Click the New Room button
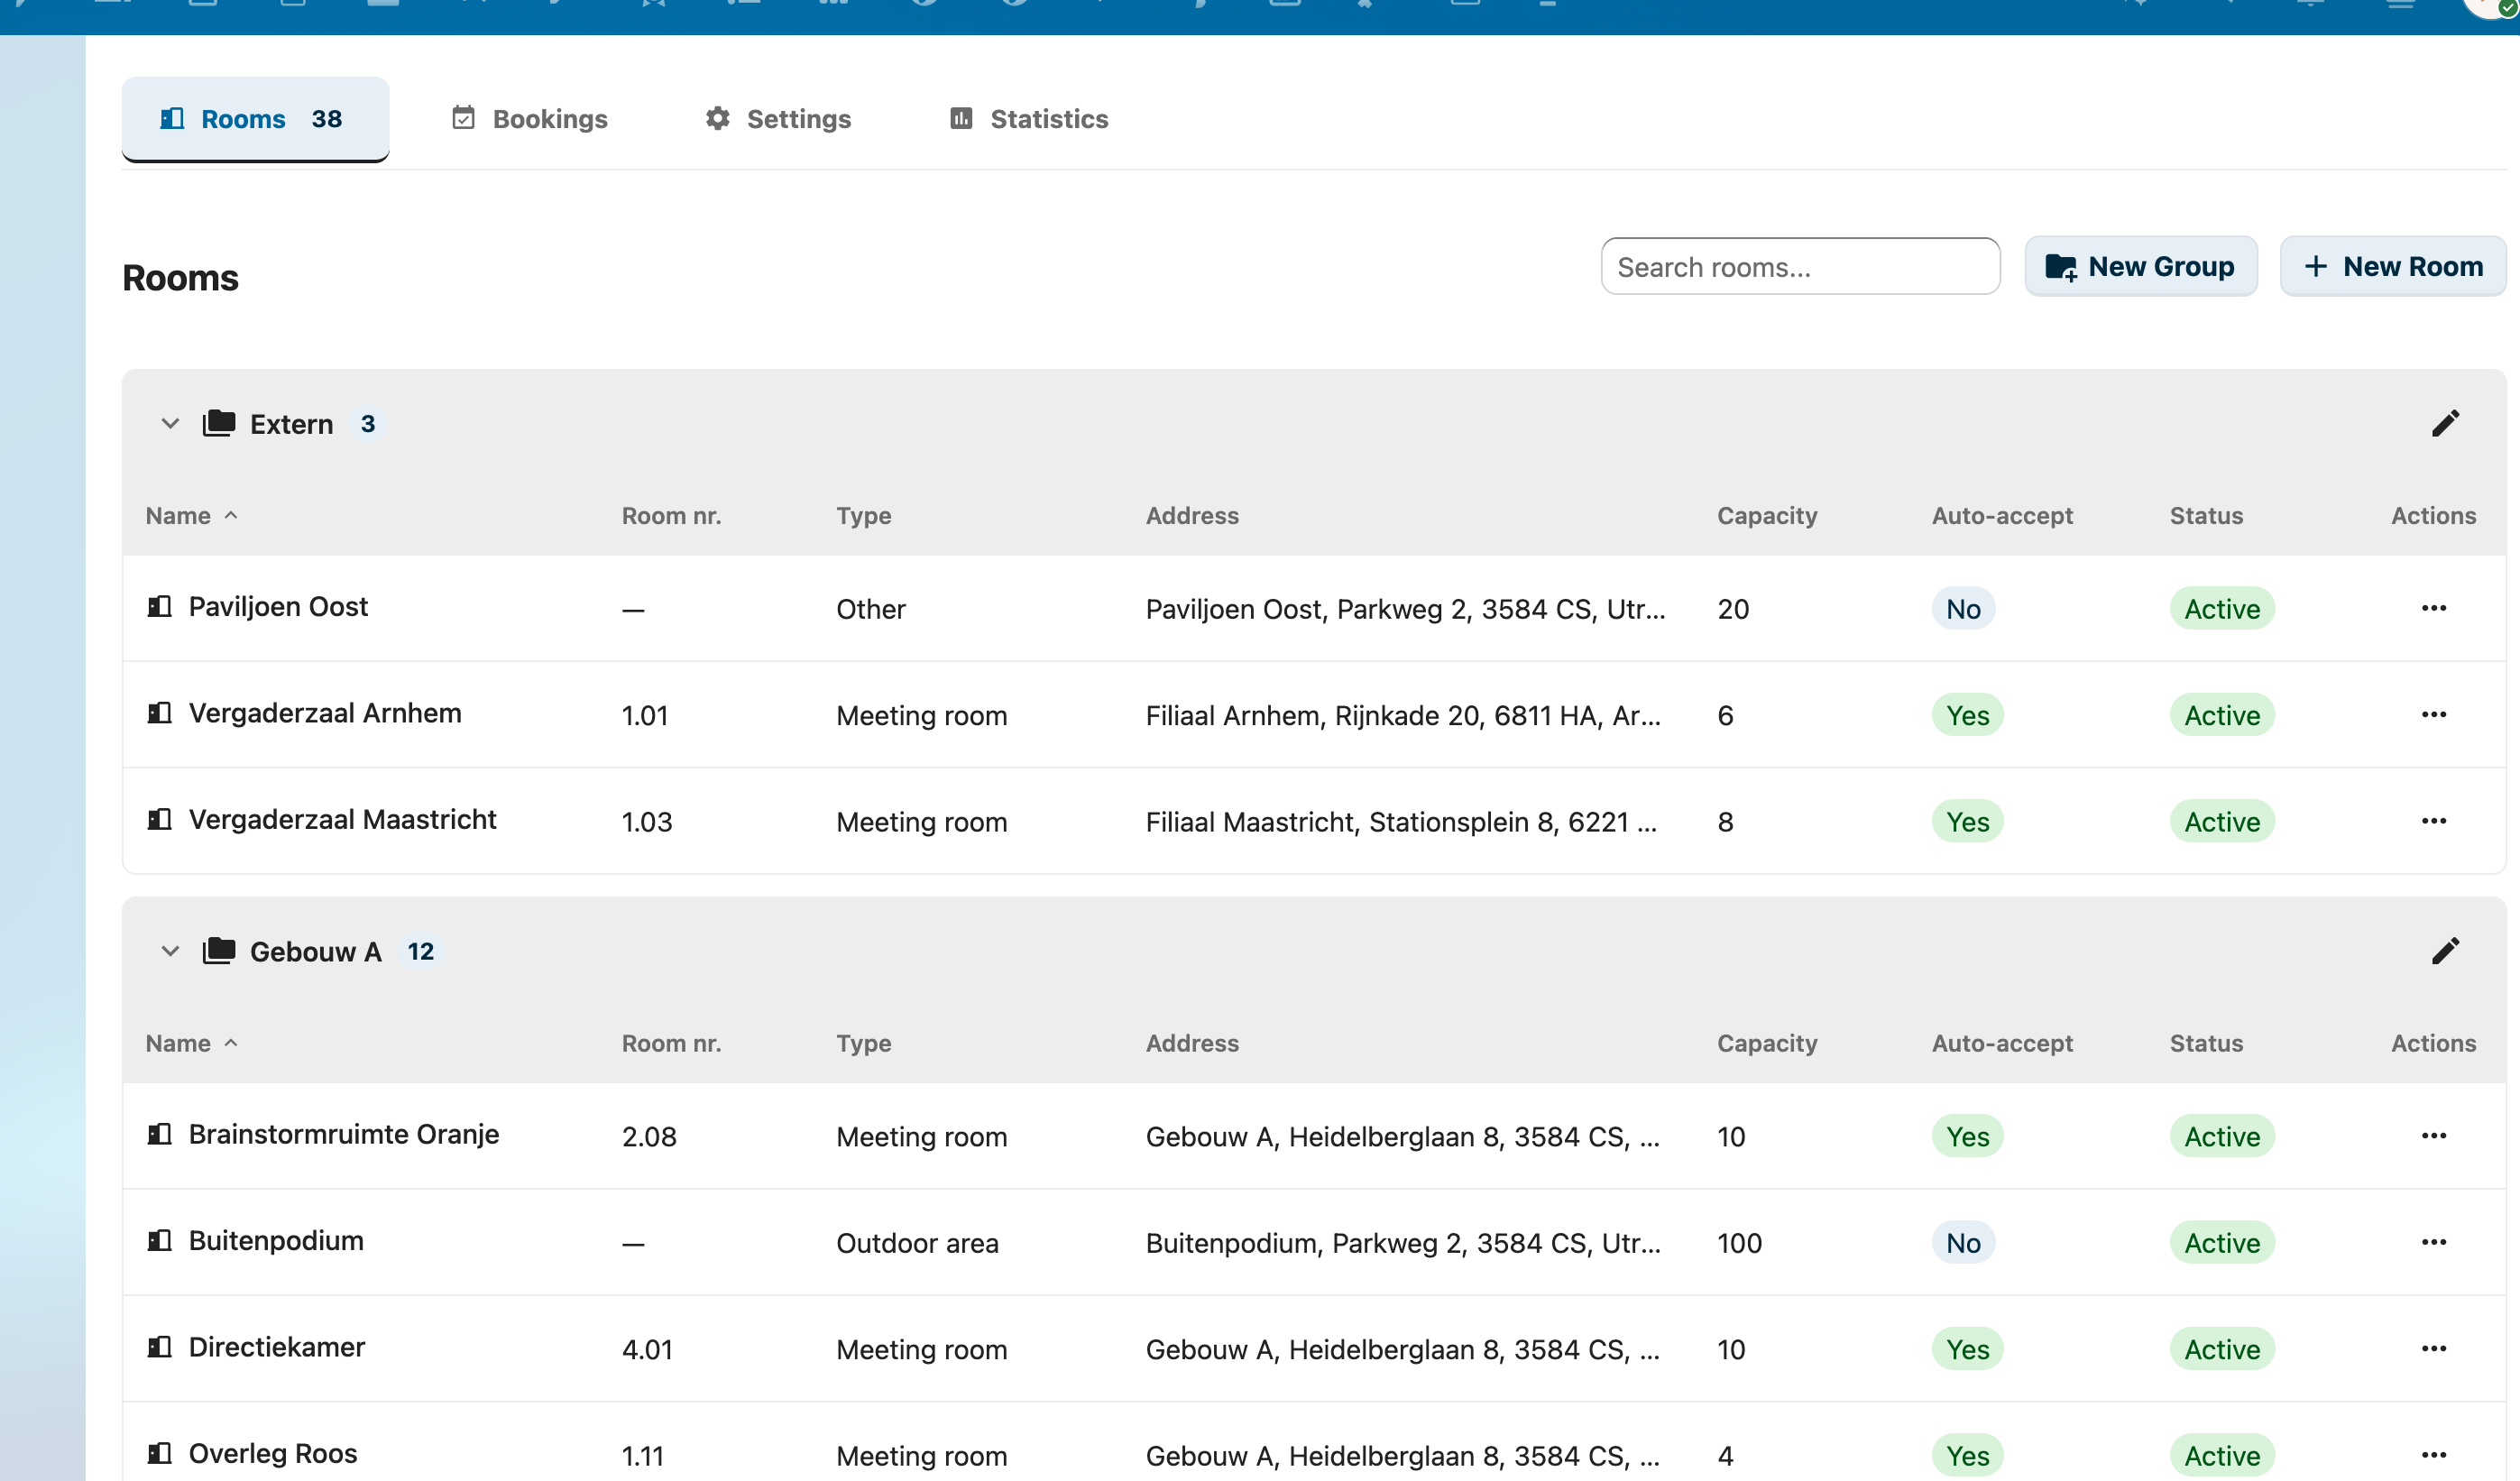Image resolution: width=2520 pixels, height=1481 pixels. click(2392, 267)
